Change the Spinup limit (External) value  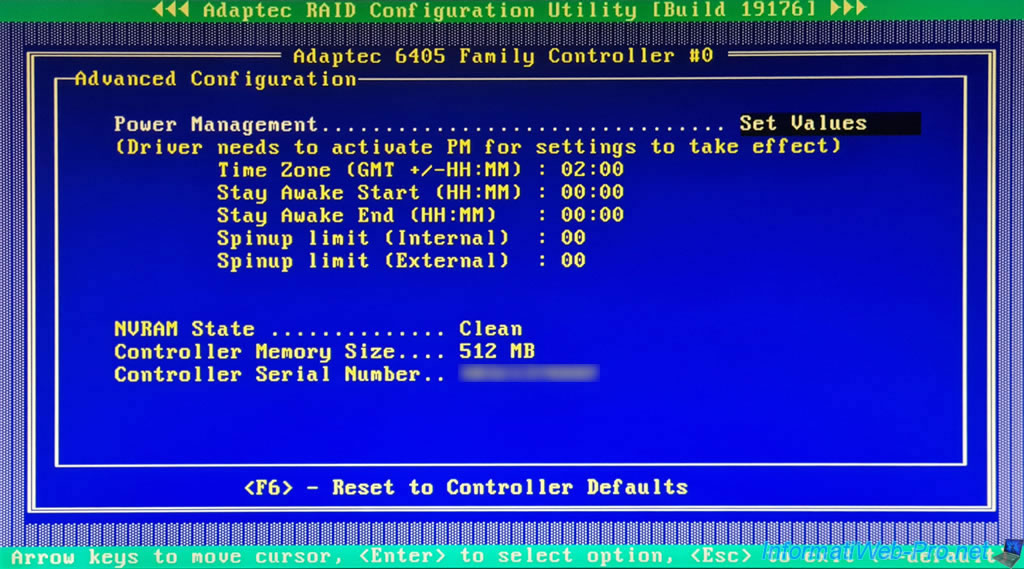(573, 261)
